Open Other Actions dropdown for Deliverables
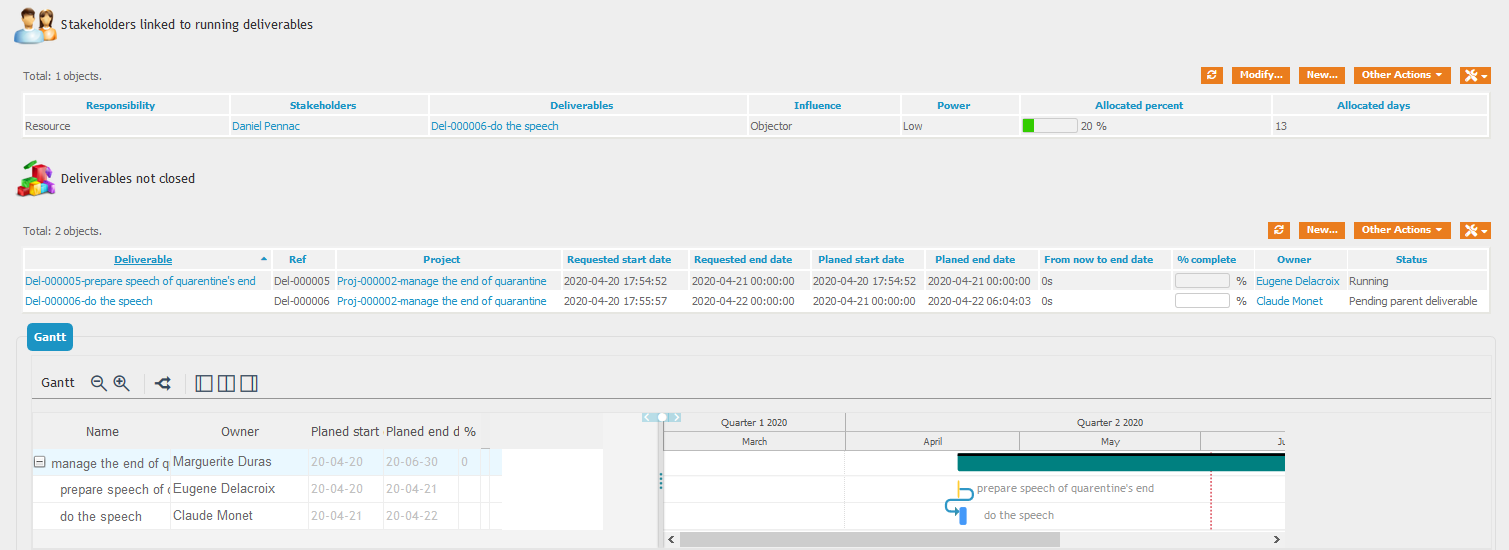The image size is (1509, 550). (x=1402, y=230)
